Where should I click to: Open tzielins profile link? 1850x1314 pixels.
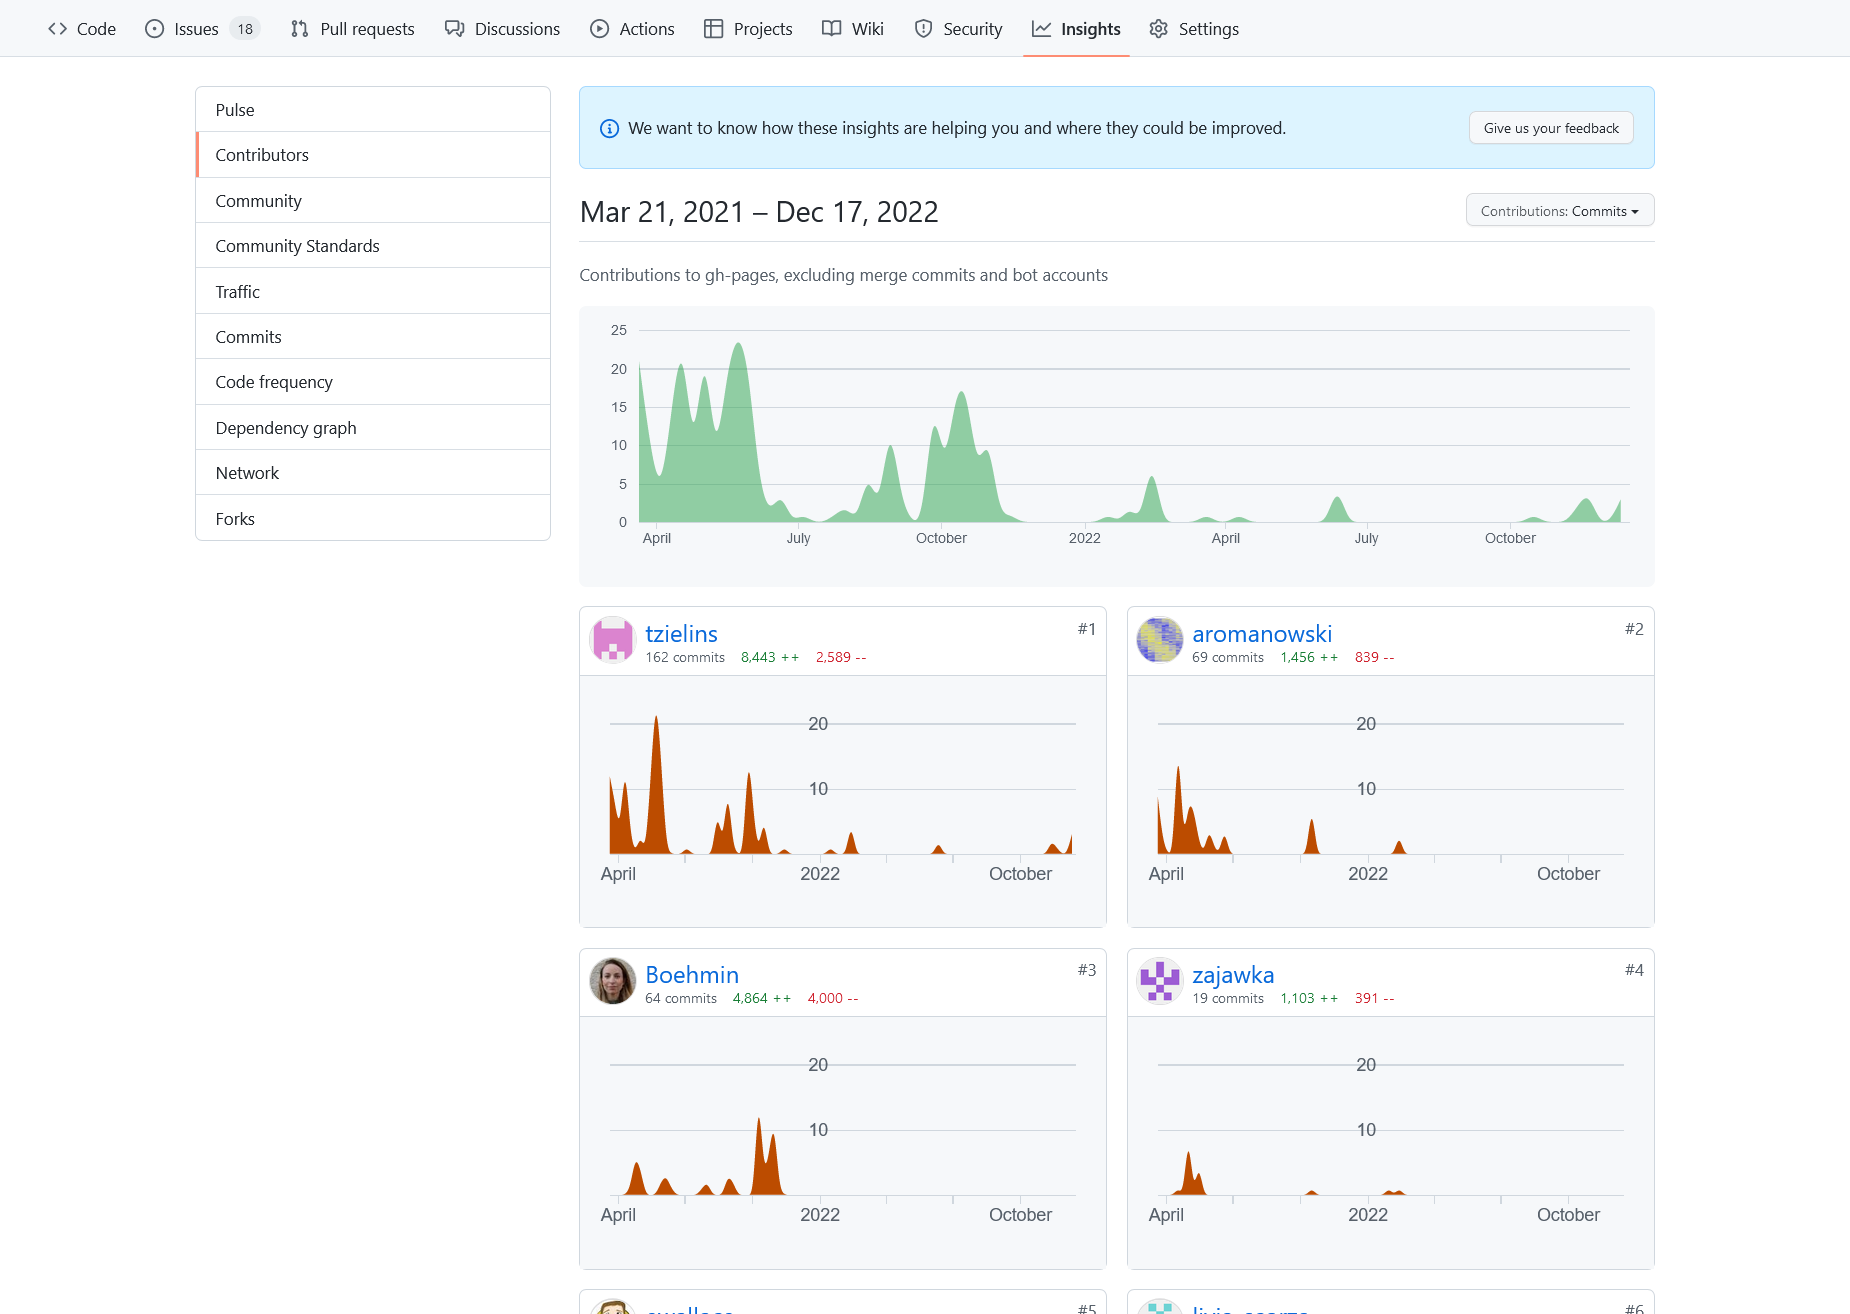pyautogui.click(x=681, y=634)
